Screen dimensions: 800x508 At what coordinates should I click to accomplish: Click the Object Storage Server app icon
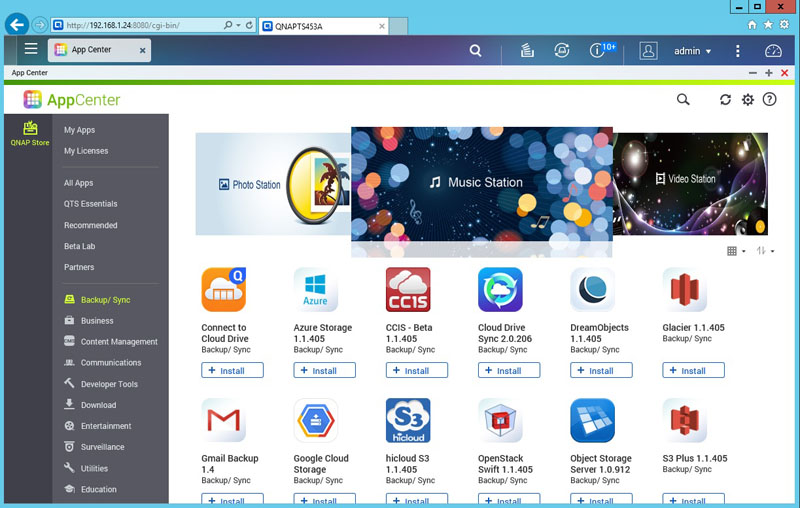tap(592, 420)
